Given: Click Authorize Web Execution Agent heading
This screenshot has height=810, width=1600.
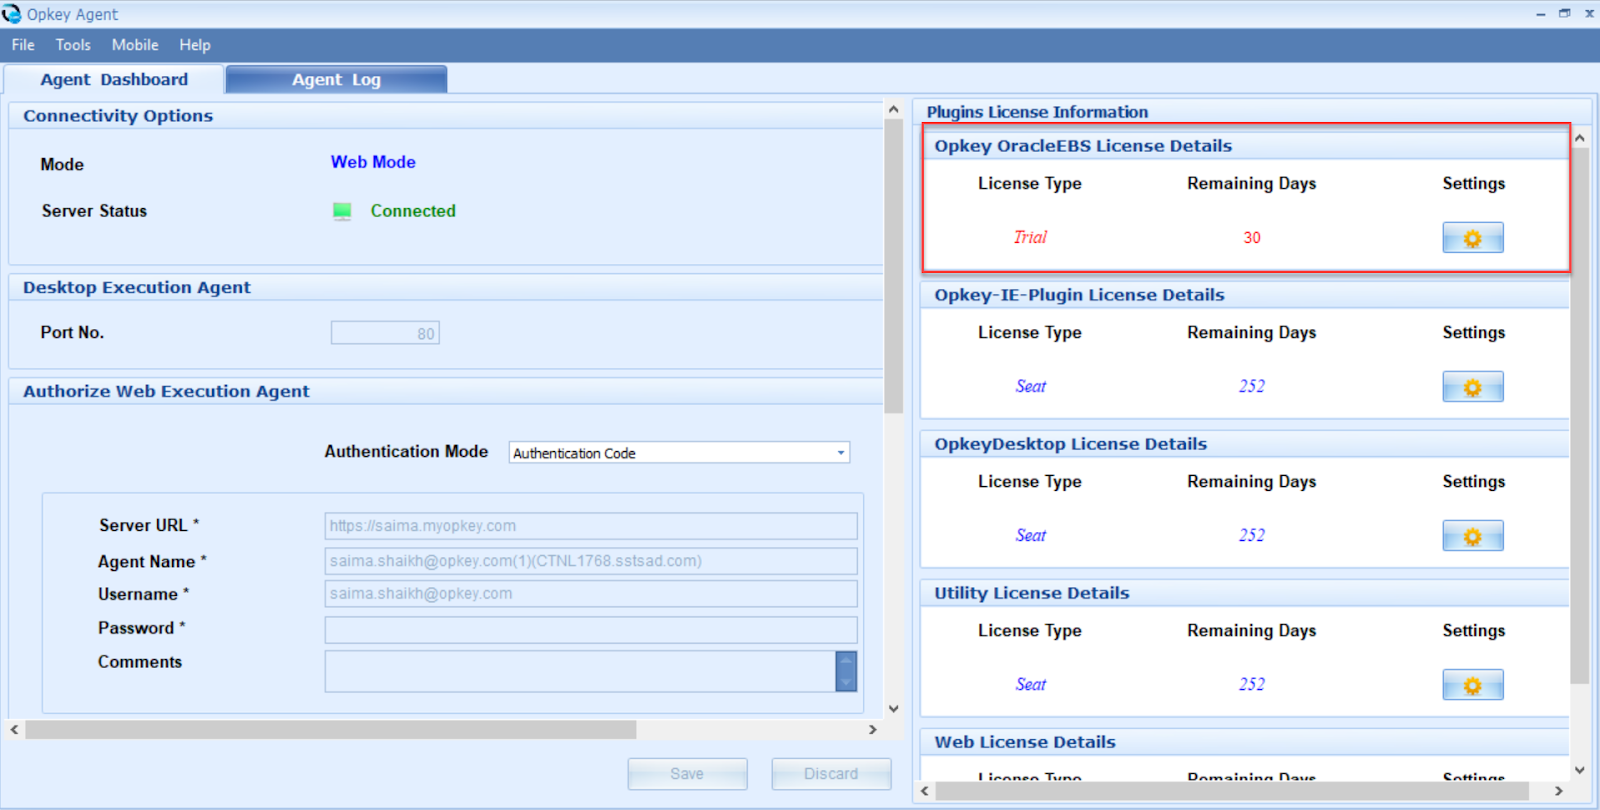Looking at the screenshot, I should [x=166, y=392].
